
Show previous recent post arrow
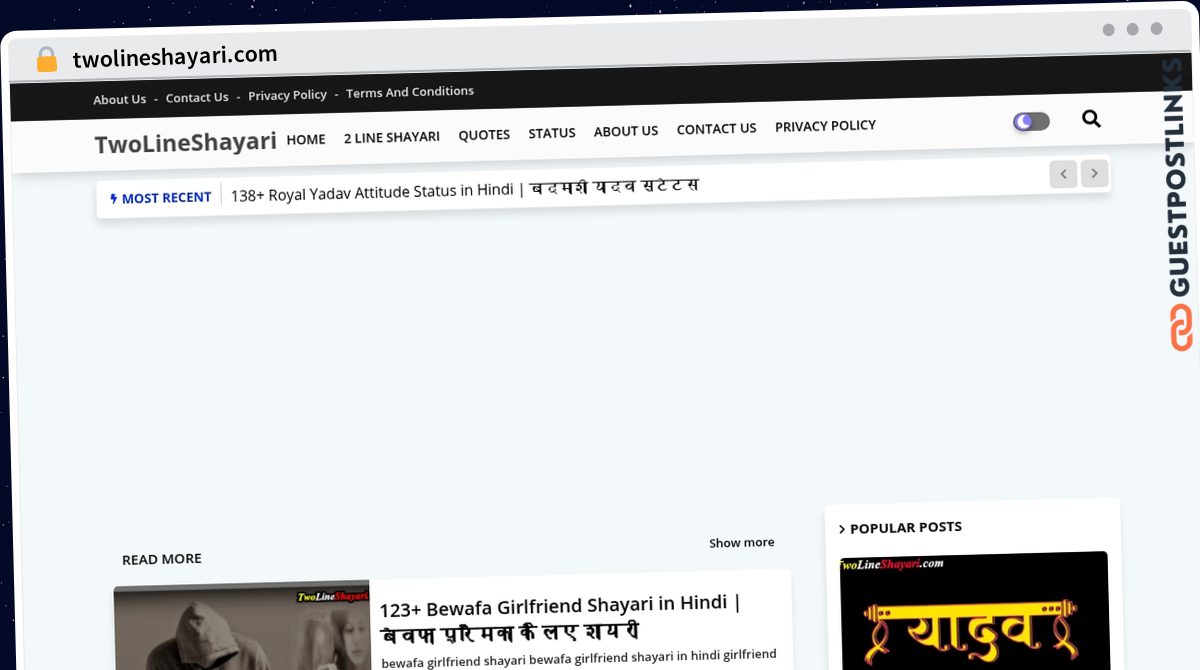[1063, 174]
